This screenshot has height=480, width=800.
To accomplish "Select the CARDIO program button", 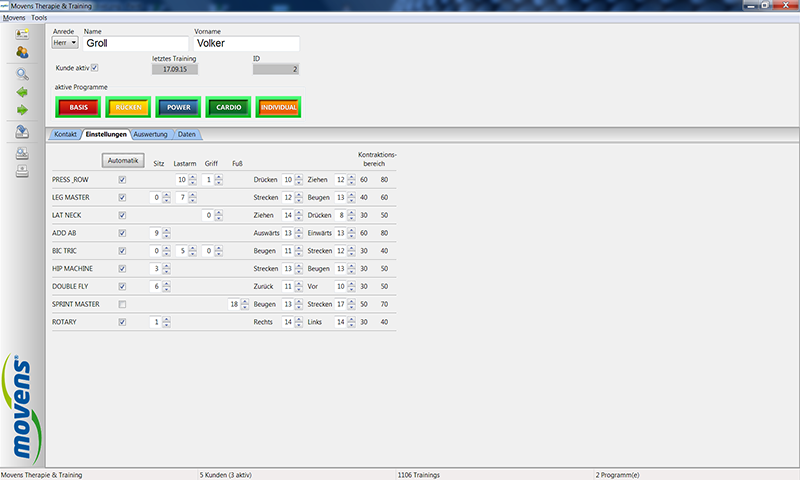I will tap(228, 106).
